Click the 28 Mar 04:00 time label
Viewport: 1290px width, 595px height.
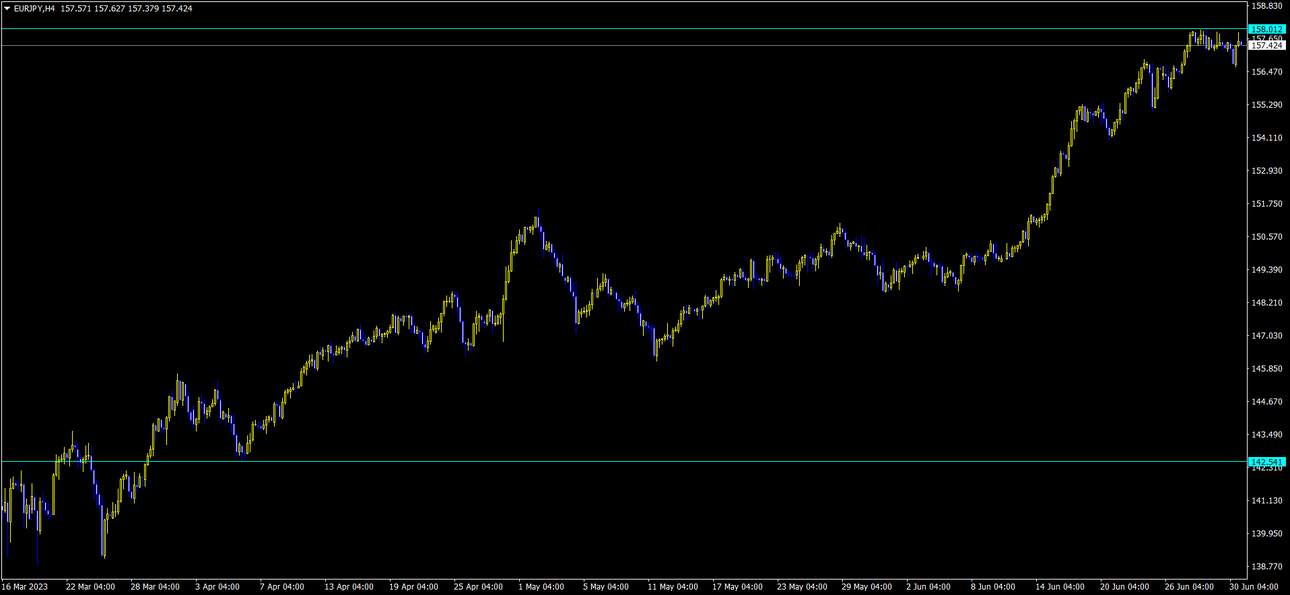point(155,587)
